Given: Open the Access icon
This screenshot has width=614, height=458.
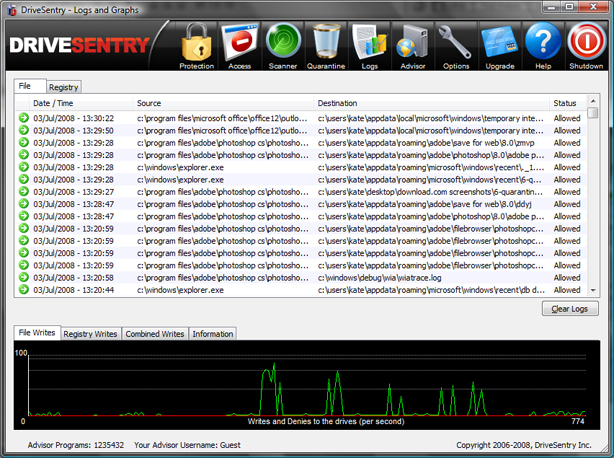Looking at the screenshot, I should [x=240, y=46].
